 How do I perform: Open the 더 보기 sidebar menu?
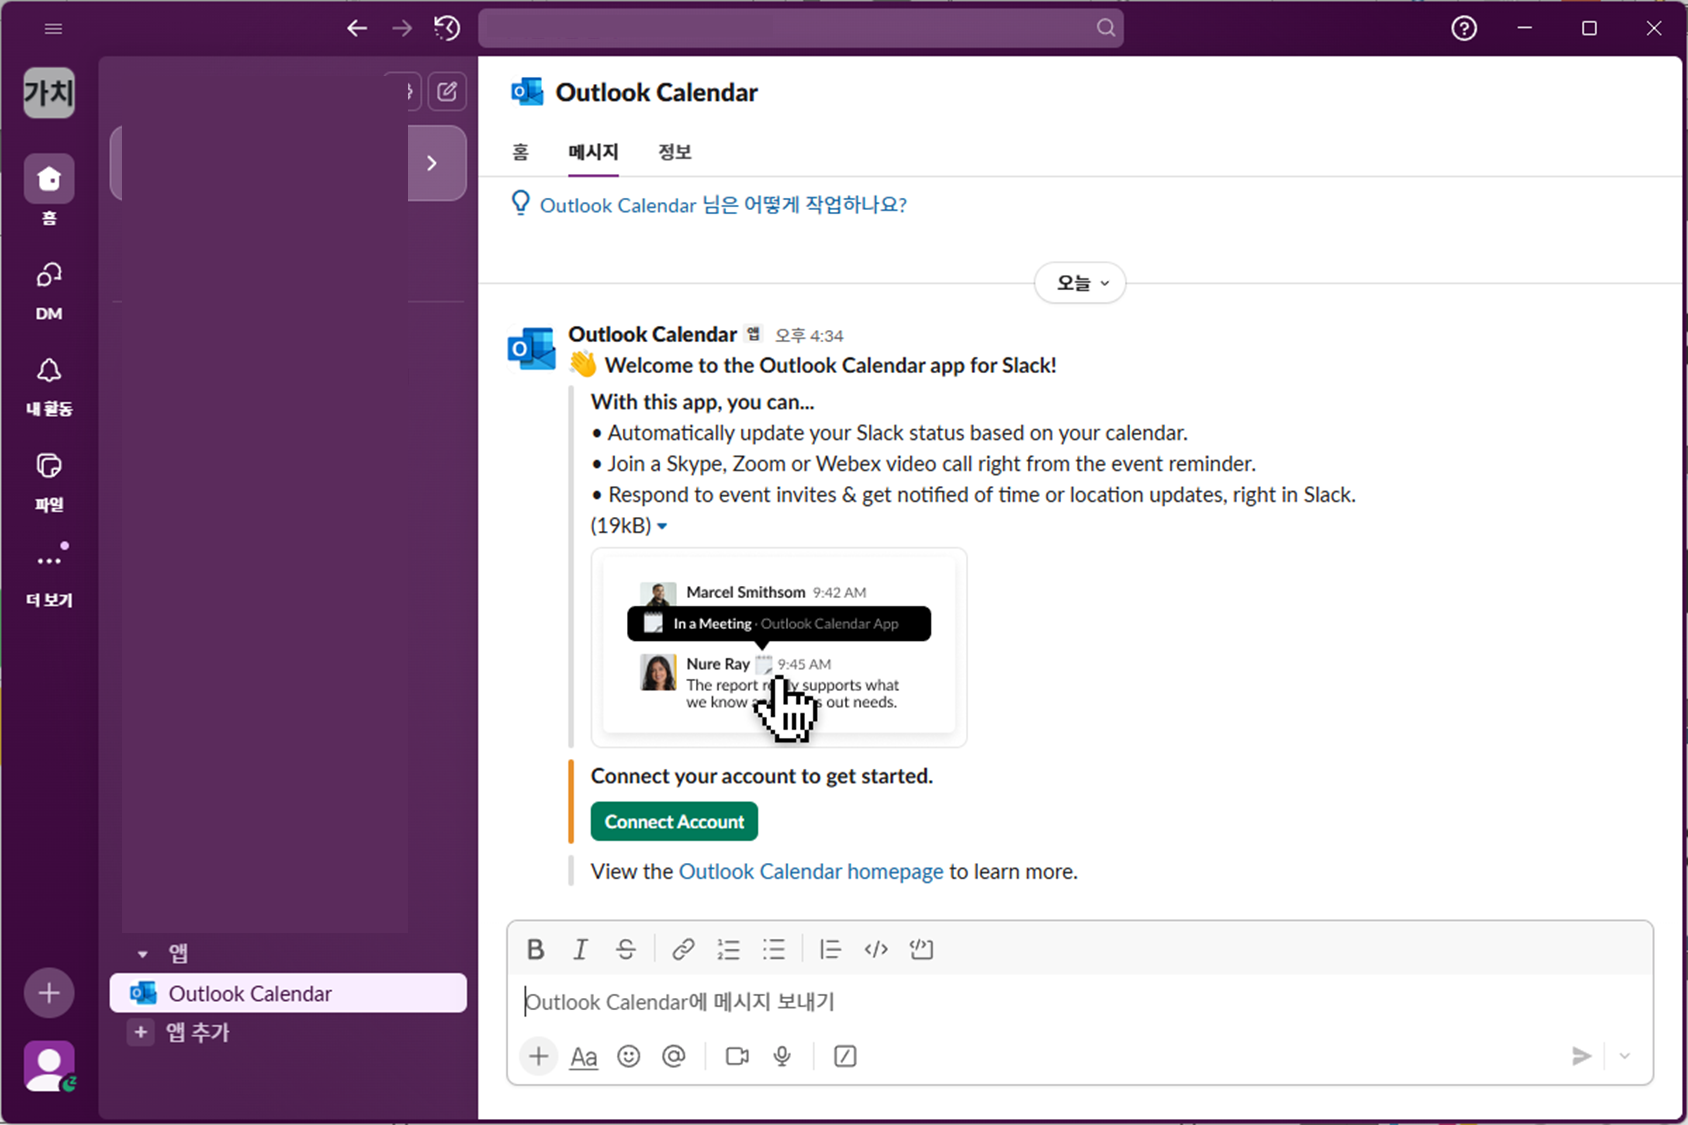49,576
